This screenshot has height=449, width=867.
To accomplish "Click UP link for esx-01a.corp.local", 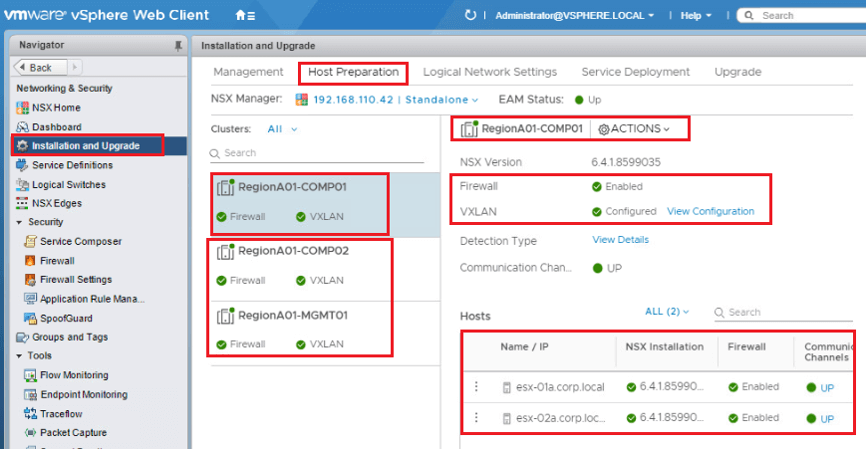I will [827, 388].
